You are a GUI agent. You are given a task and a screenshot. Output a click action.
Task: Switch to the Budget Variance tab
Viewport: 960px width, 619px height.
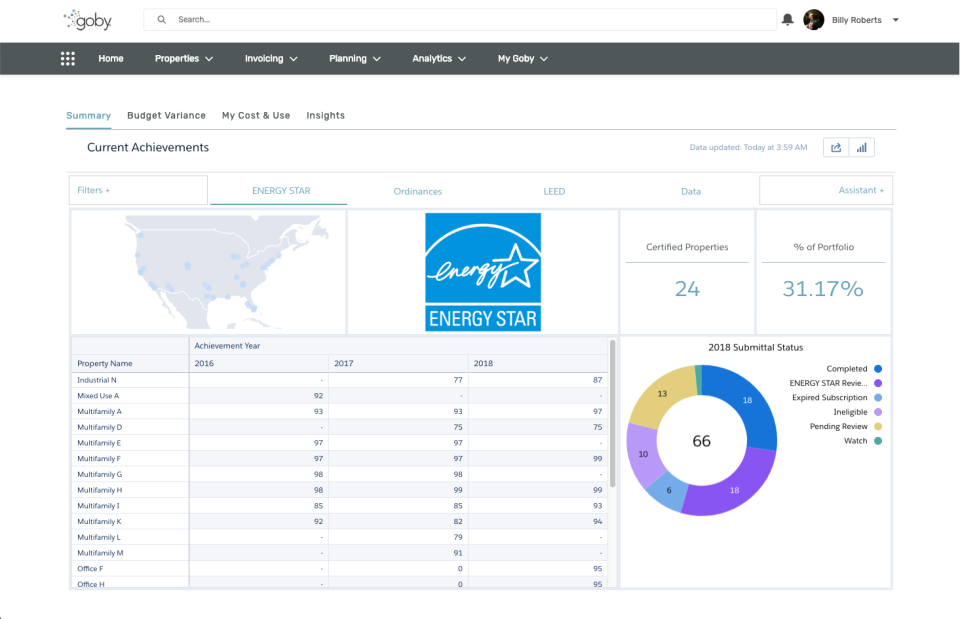pyautogui.click(x=166, y=115)
